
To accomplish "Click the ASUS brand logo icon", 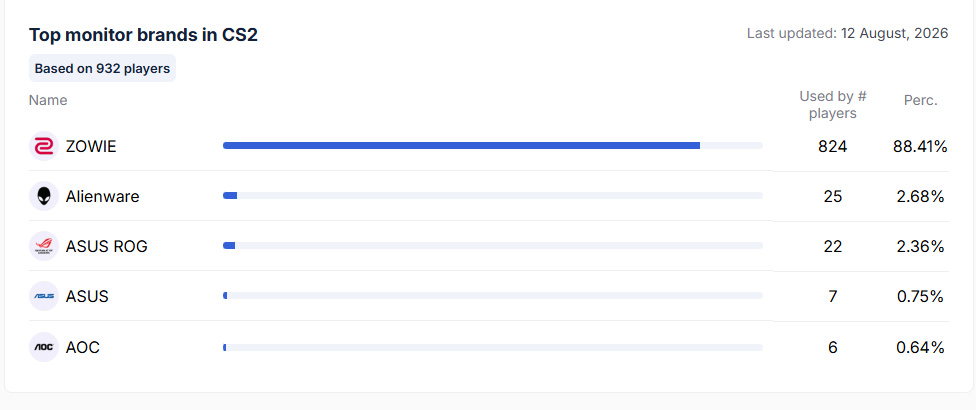I will coord(44,296).
